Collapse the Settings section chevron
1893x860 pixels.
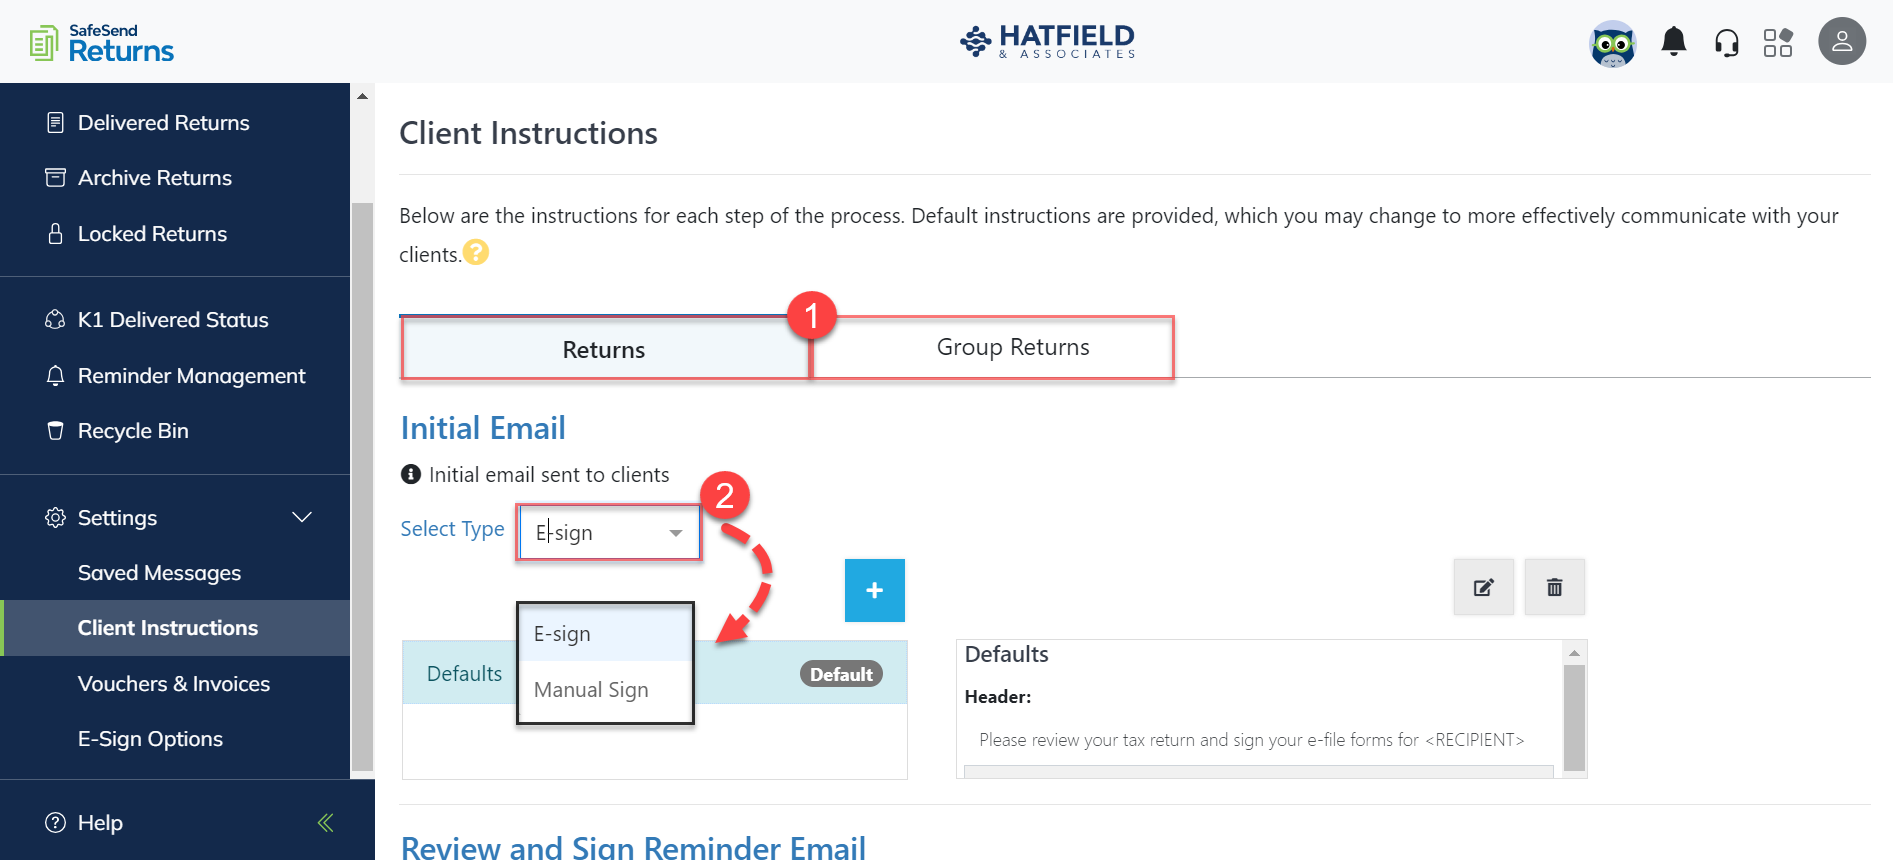(x=302, y=517)
